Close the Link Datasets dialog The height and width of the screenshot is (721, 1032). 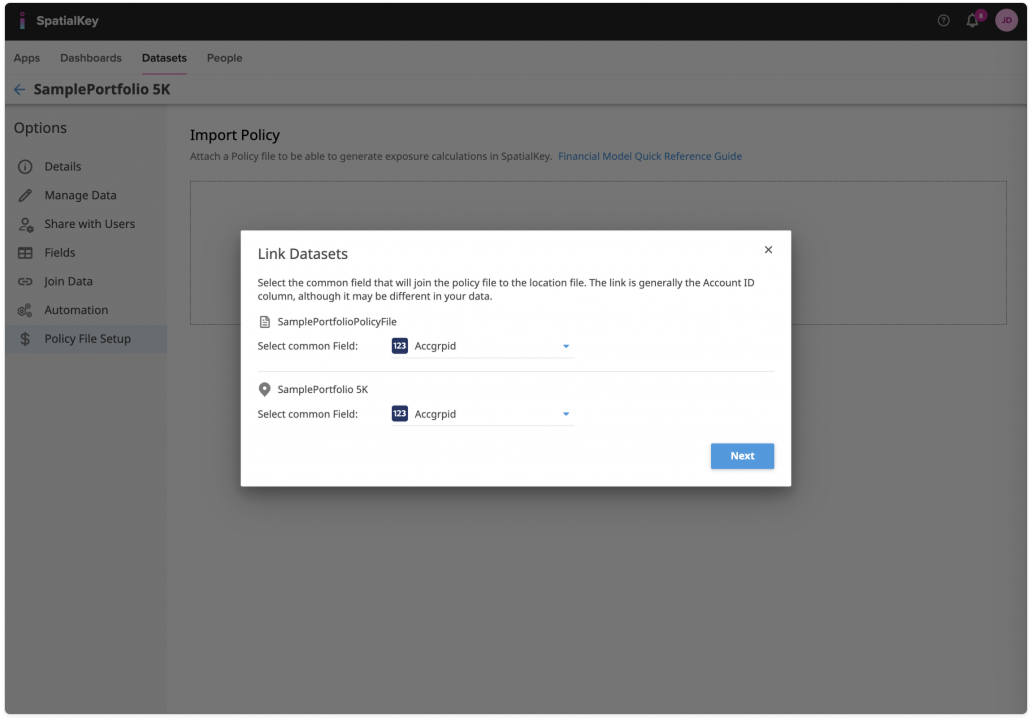[x=768, y=250]
